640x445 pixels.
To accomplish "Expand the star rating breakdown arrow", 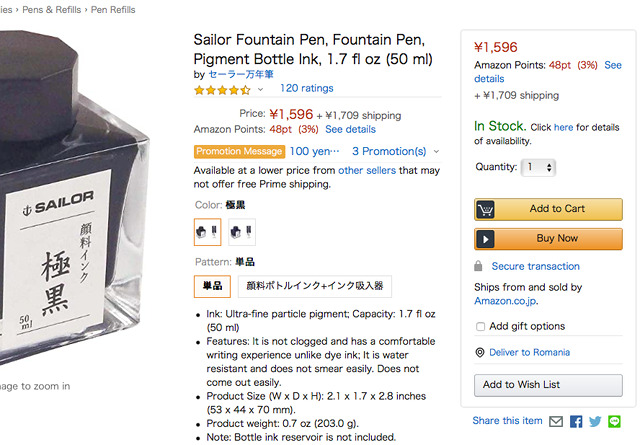I will pyautogui.click(x=260, y=89).
